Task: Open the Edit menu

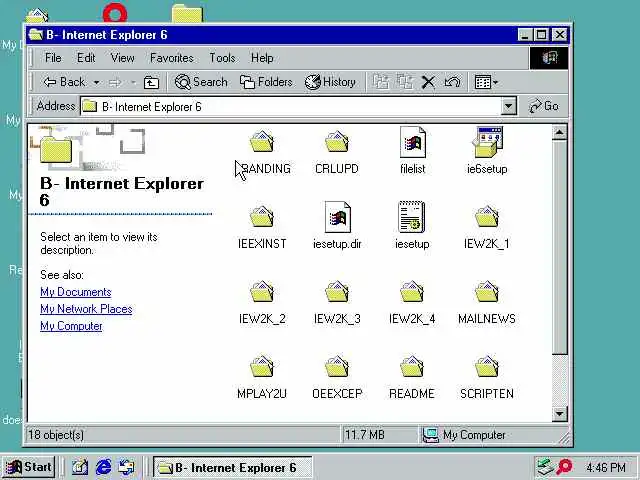Action: (x=86, y=58)
